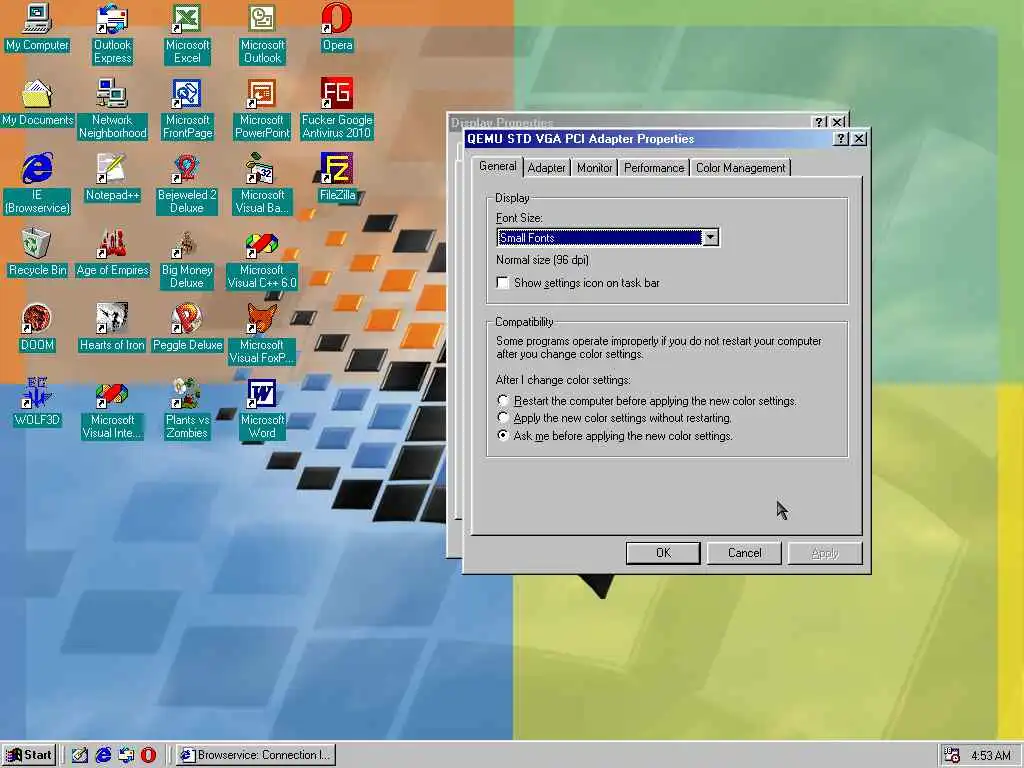Open Fucker Google Antivirus 2010 icon
This screenshot has width=1024, height=768.
coord(337,109)
